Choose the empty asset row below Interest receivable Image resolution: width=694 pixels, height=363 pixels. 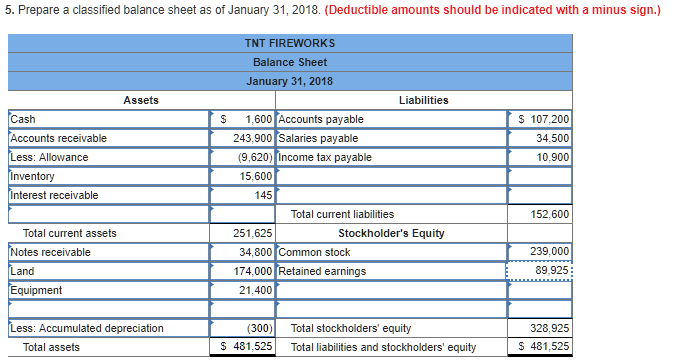[x=109, y=214]
